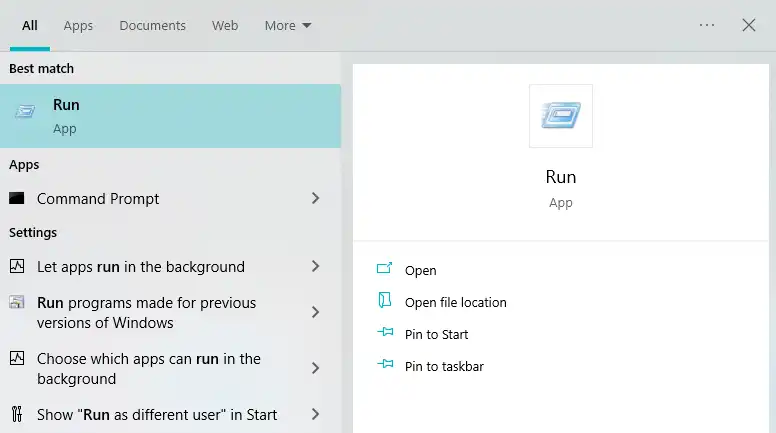
Task: Switch to the Apps tab
Action: pos(78,25)
